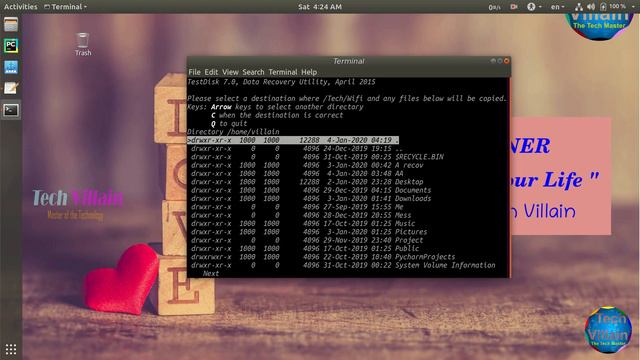
Task: Select the 'Me' directory row
Action: click(x=297, y=207)
